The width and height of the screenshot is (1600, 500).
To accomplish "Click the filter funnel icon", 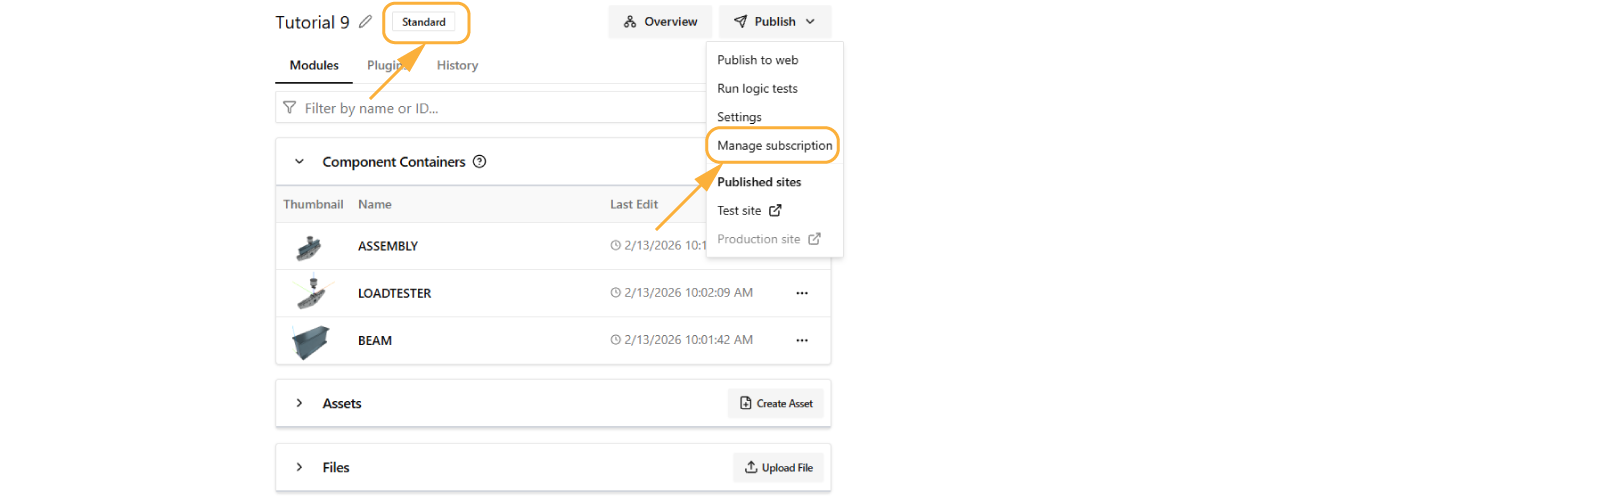I will click(x=289, y=108).
